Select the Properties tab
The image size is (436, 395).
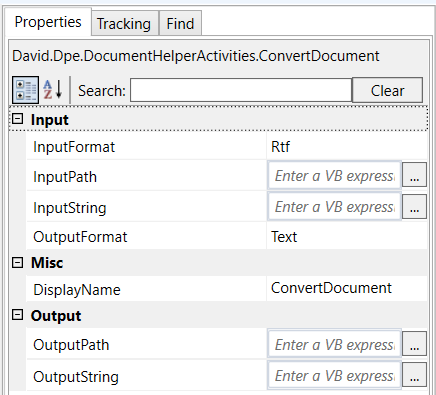point(48,22)
